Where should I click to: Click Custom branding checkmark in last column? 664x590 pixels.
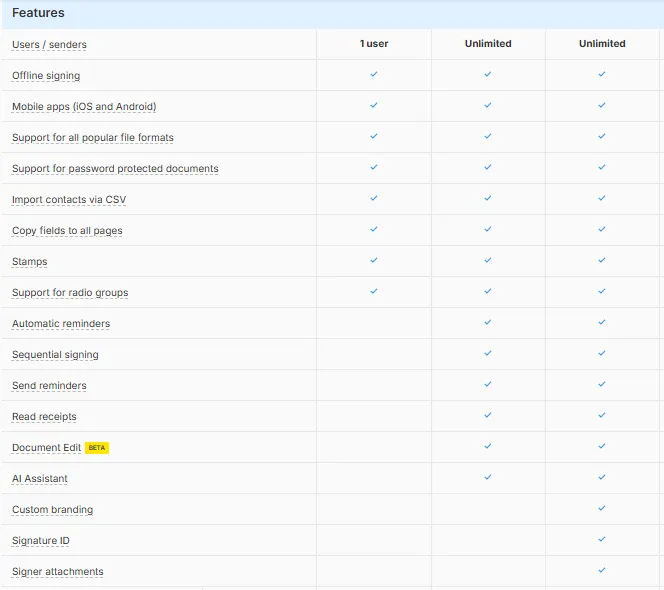pos(602,508)
